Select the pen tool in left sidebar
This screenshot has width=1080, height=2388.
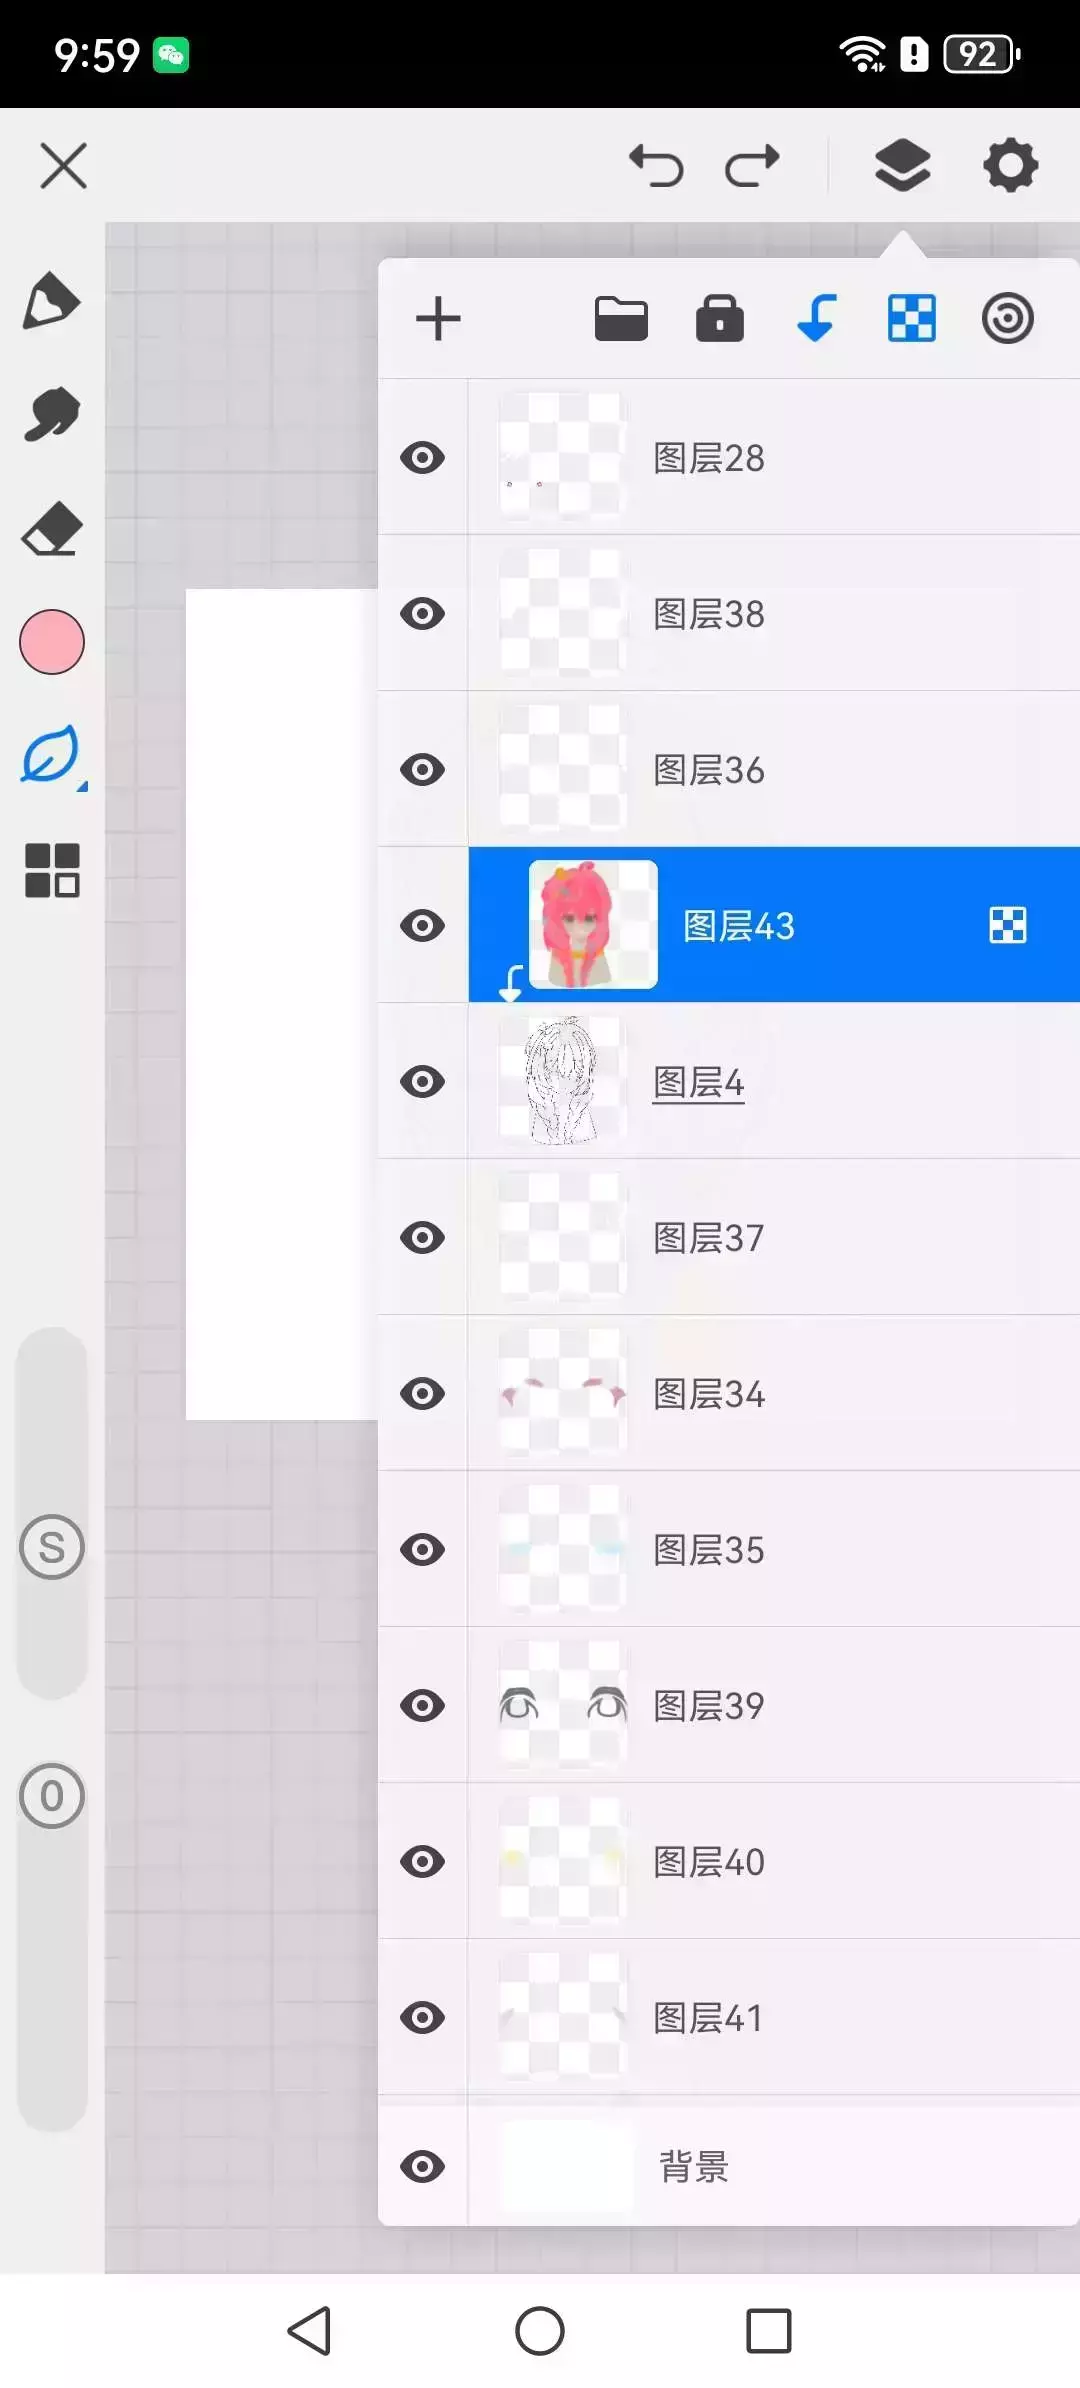click(51, 301)
